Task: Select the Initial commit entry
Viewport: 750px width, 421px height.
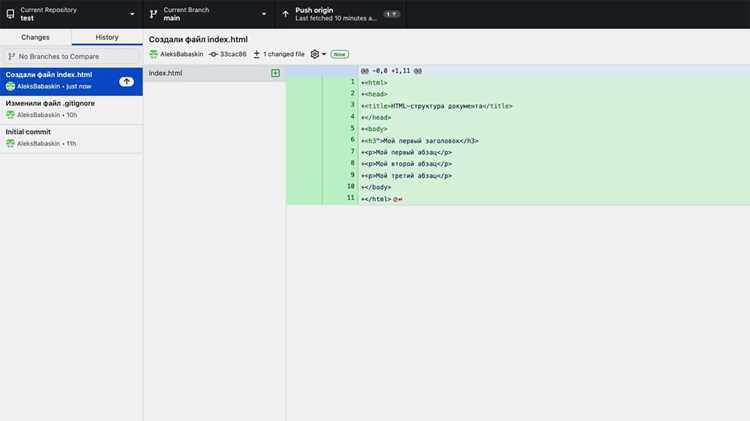Action: 71,138
